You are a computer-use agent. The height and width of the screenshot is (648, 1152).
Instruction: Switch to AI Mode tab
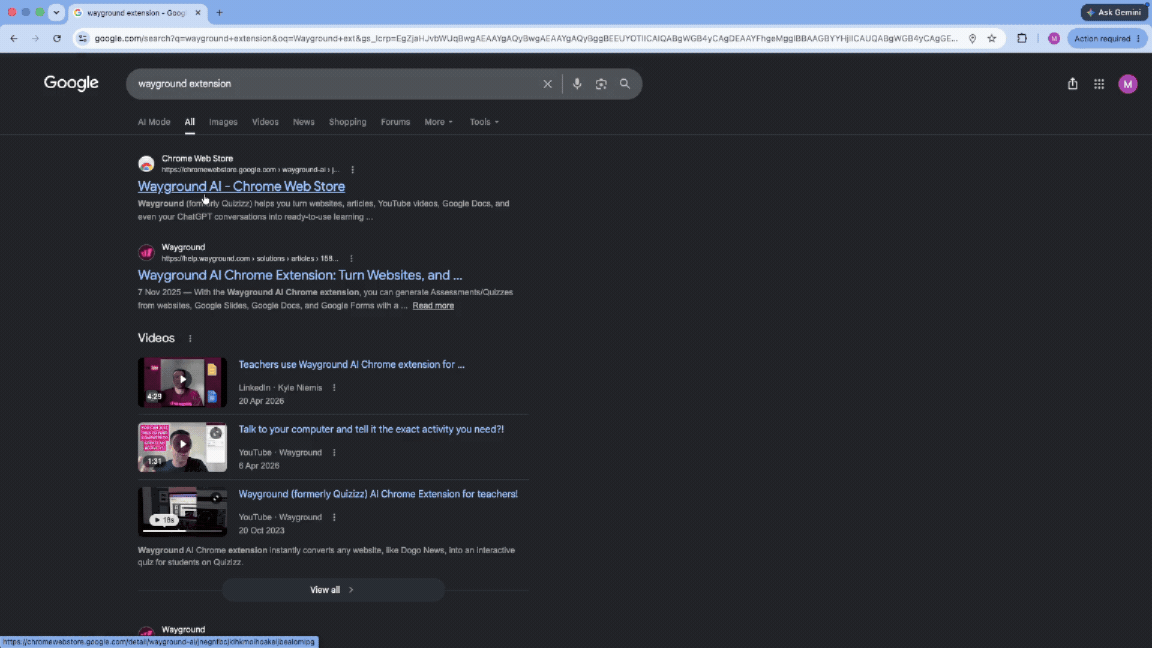(x=154, y=122)
